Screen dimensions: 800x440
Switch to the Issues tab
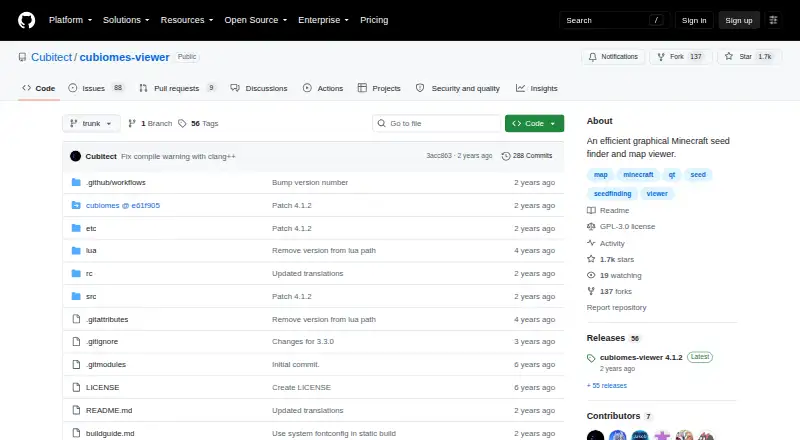(x=95, y=88)
